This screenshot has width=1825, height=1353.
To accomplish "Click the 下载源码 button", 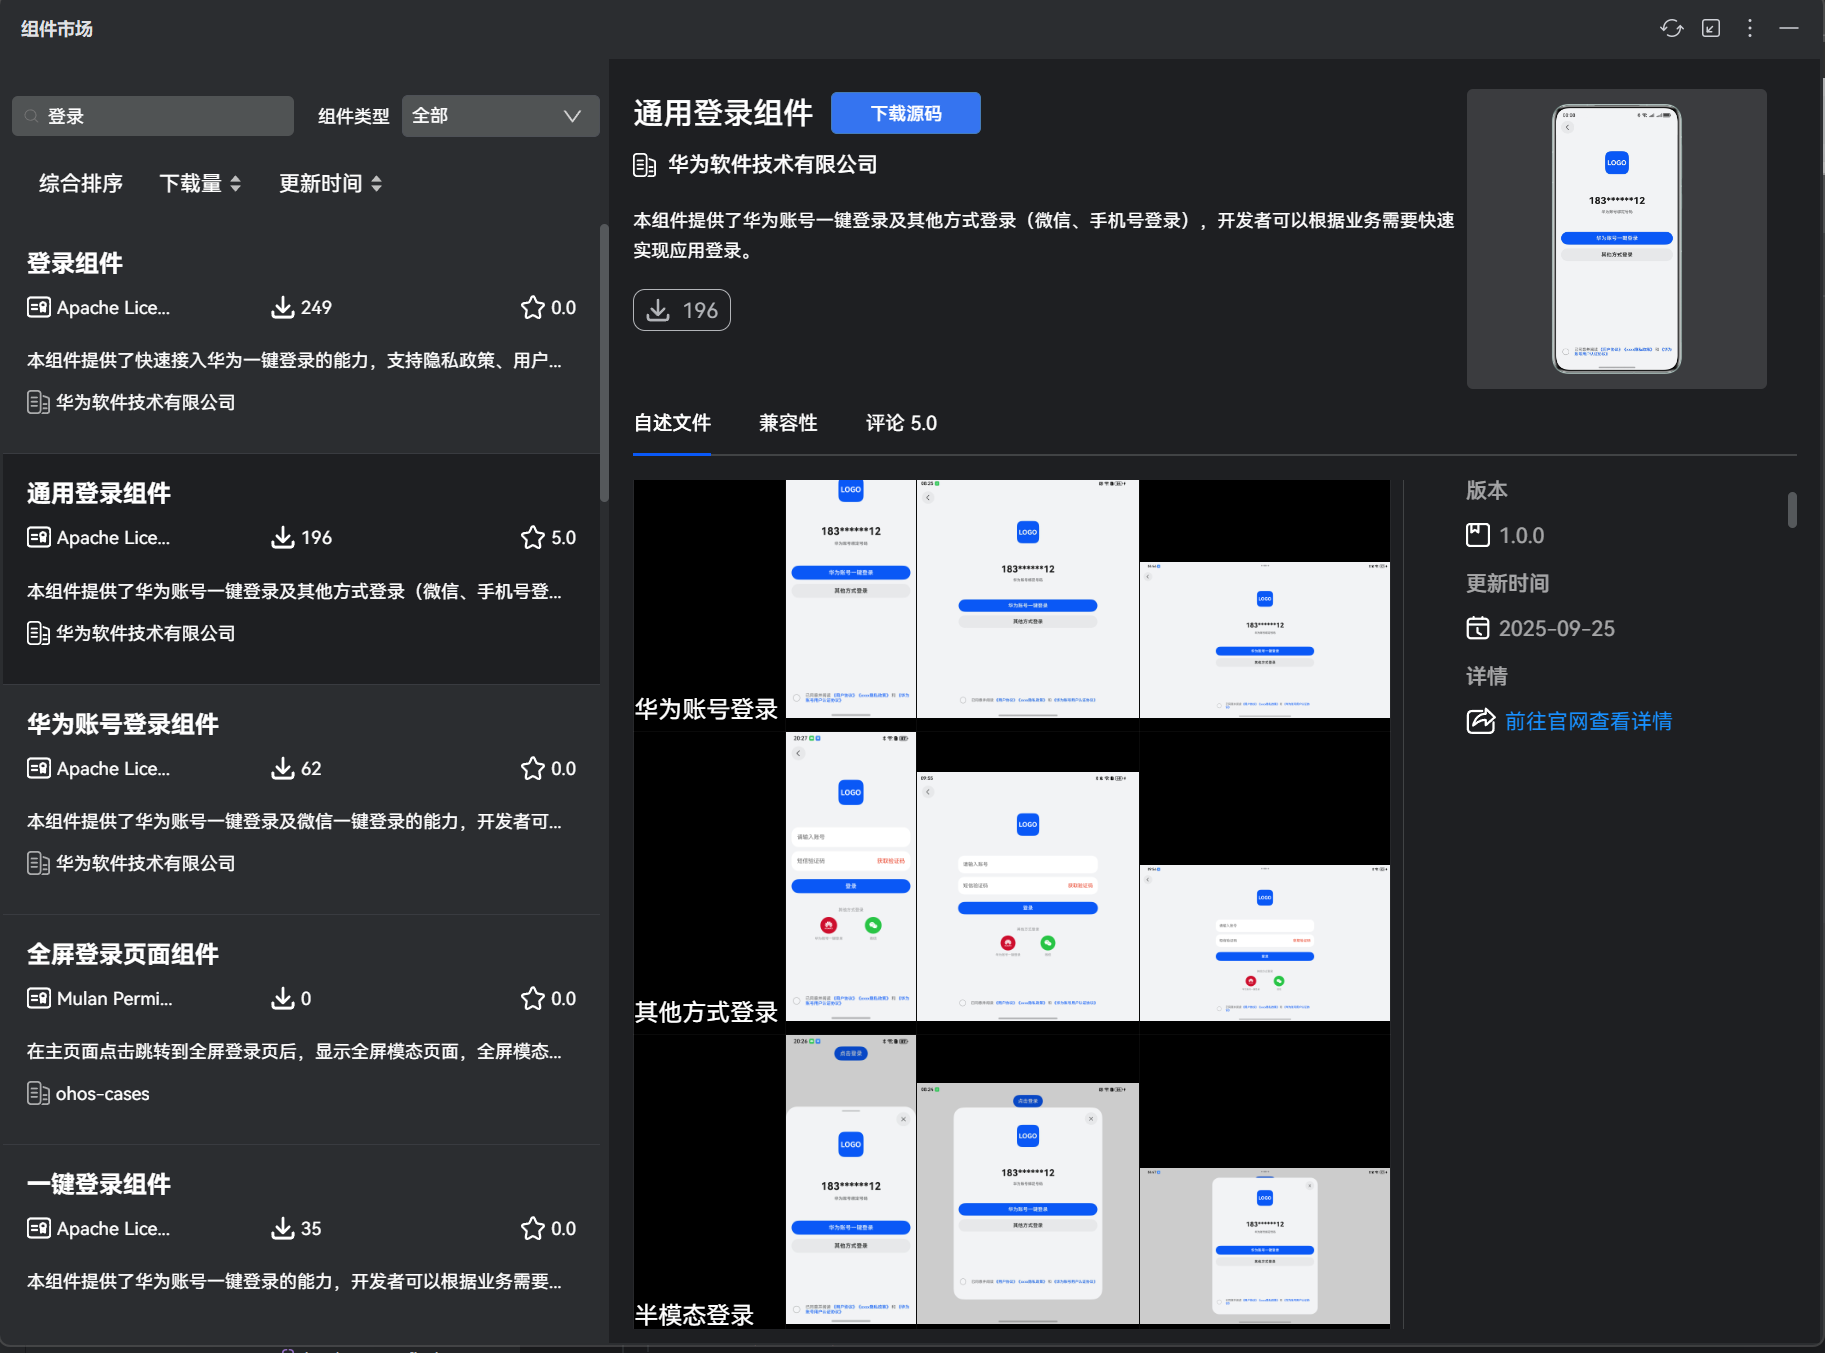I will point(905,113).
